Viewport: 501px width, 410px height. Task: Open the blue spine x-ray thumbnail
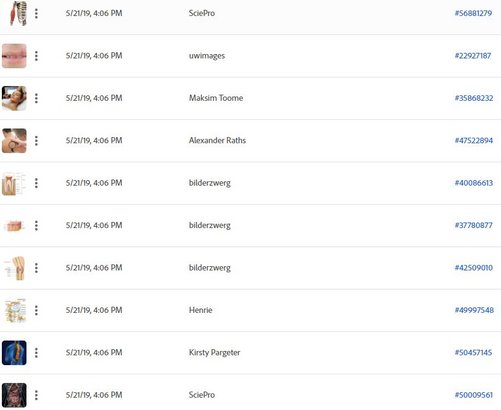pos(14,353)
